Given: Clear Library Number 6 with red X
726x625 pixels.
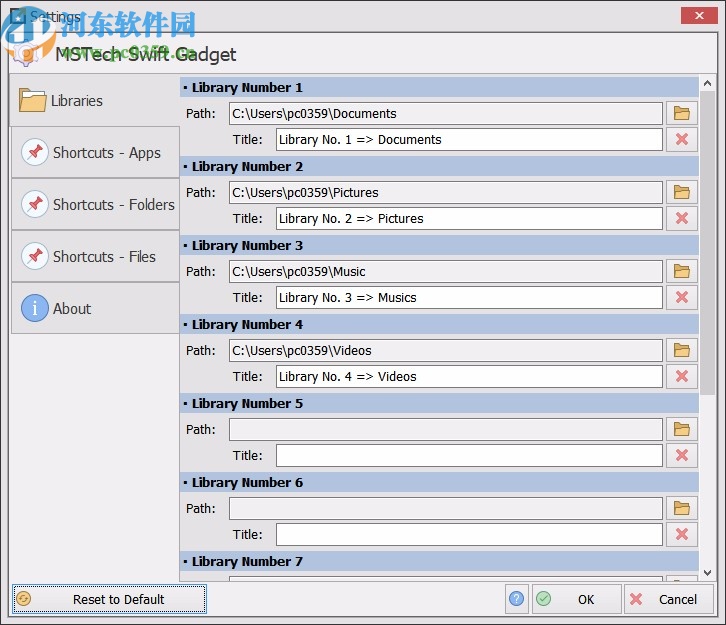Looking at the screenshot, I should (682, 534).
